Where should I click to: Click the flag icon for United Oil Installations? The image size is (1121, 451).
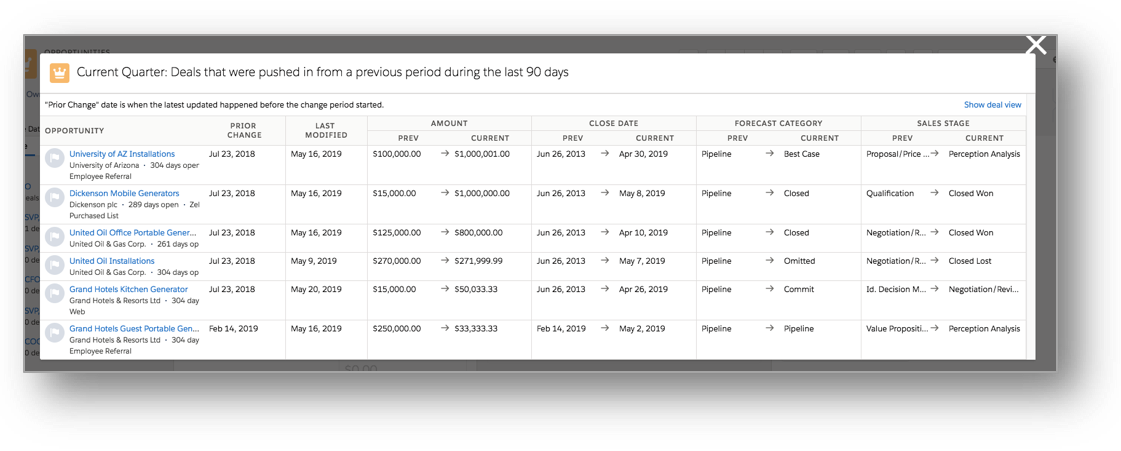pyautogui.click(x=54, y=266)
